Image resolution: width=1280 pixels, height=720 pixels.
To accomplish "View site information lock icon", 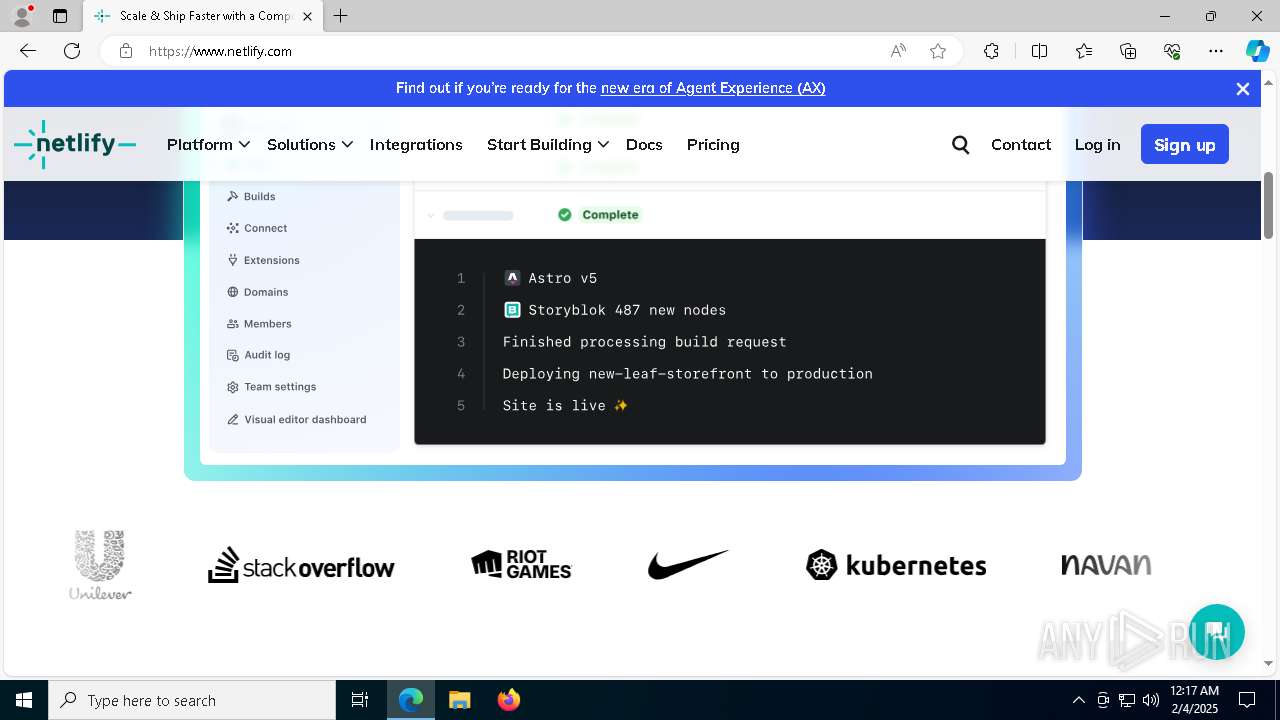I will coord(126,51).
